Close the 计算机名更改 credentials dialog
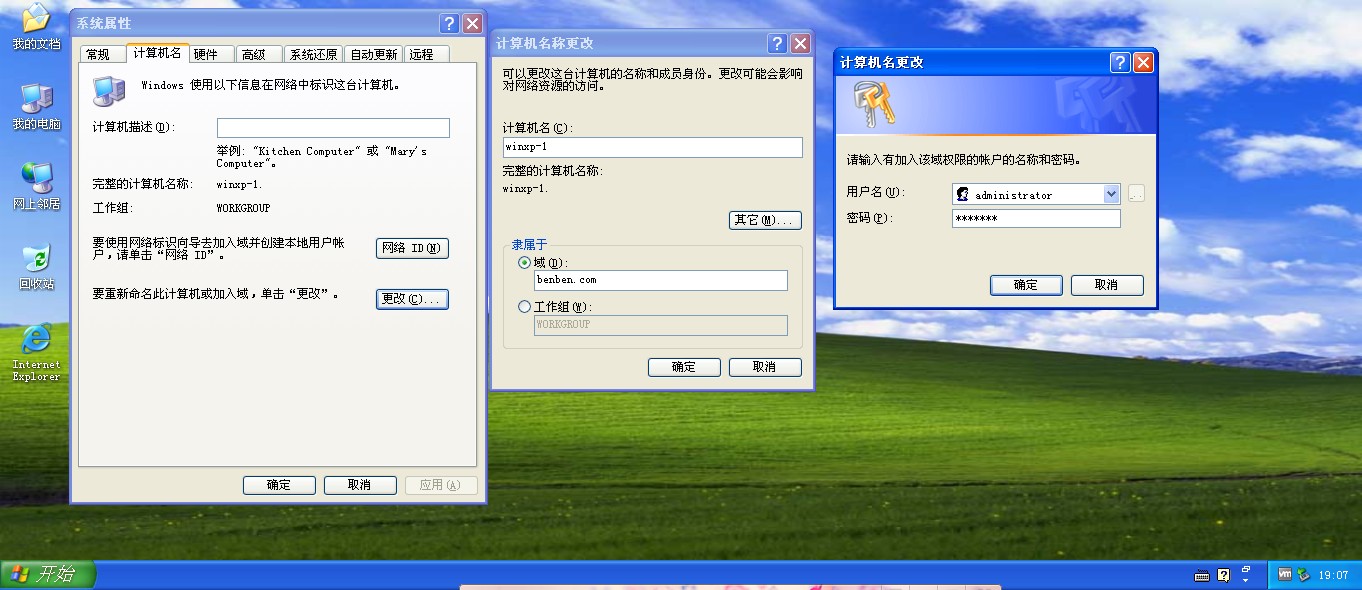Image resolution: width=1362 pixels, height=590 pixels. tap(1143, 62)
